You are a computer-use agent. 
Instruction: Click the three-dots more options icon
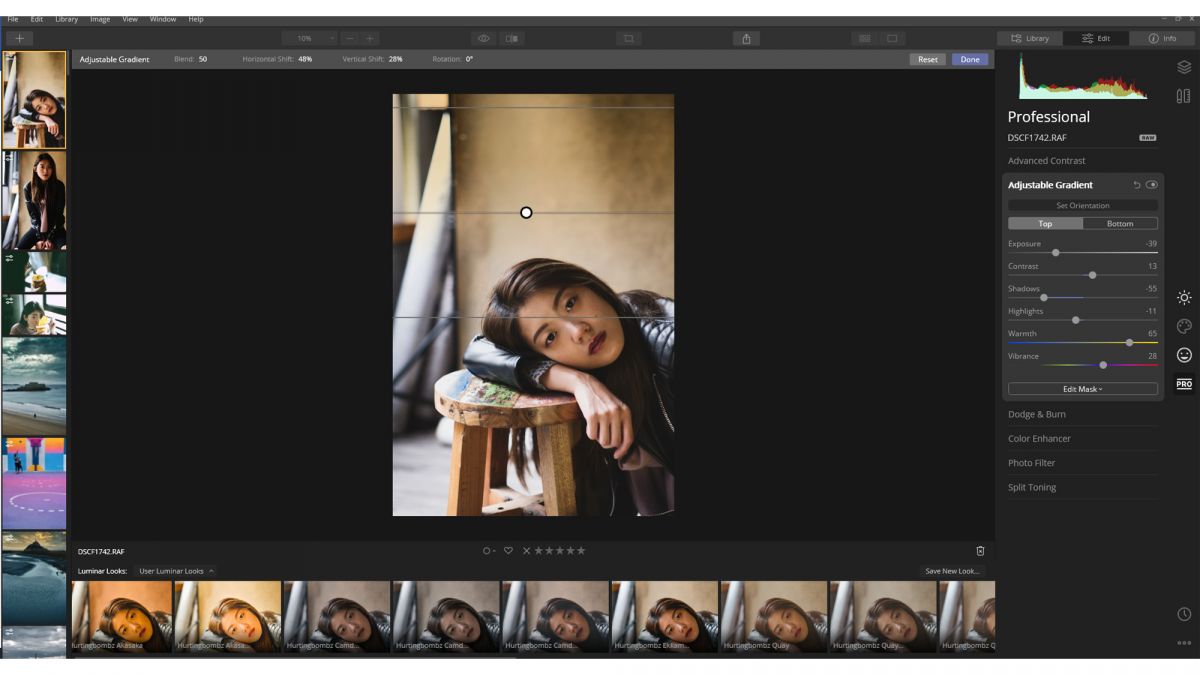click(1184, 643)
